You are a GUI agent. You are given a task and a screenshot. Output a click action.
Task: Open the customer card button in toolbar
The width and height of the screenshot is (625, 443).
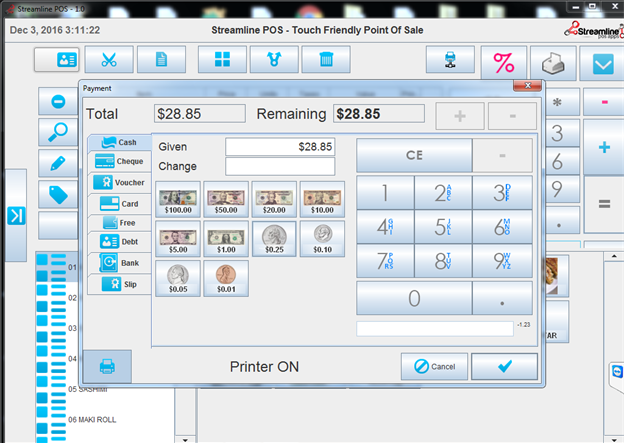tap(57, 60)
